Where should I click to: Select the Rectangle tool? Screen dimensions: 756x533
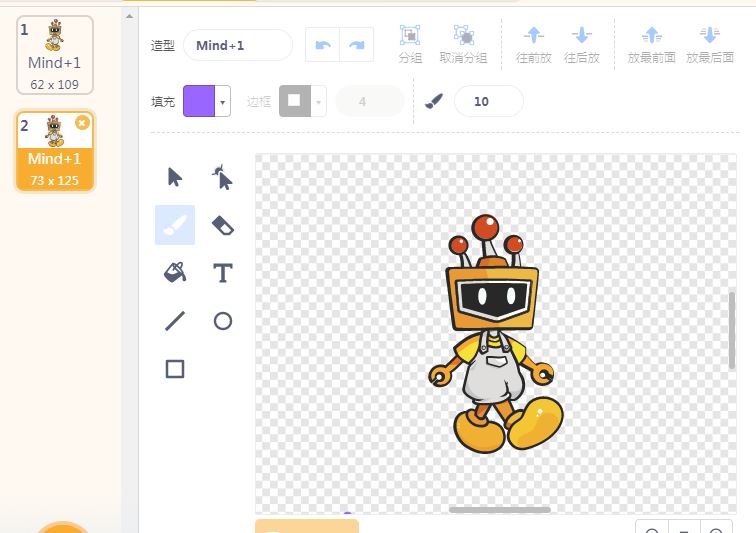tap(175, 369)
